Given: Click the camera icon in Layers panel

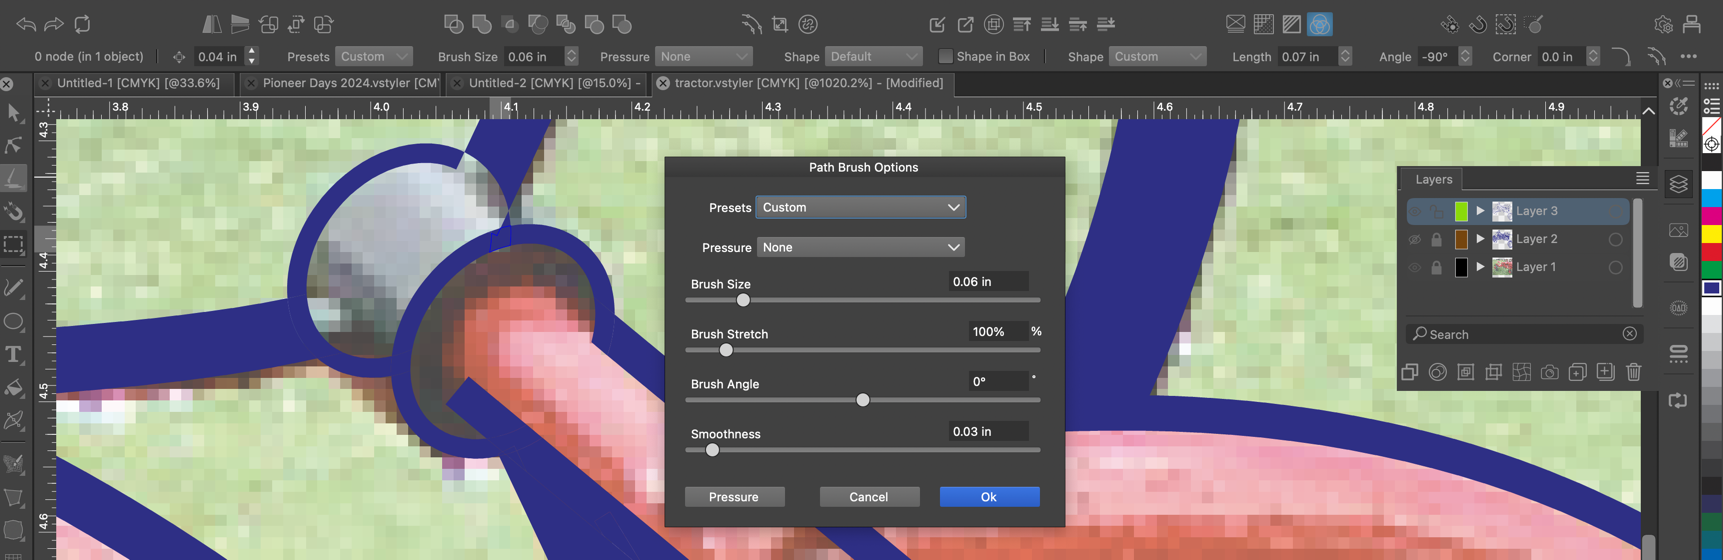Looking at the screenshot, I should click(1549, 372).
